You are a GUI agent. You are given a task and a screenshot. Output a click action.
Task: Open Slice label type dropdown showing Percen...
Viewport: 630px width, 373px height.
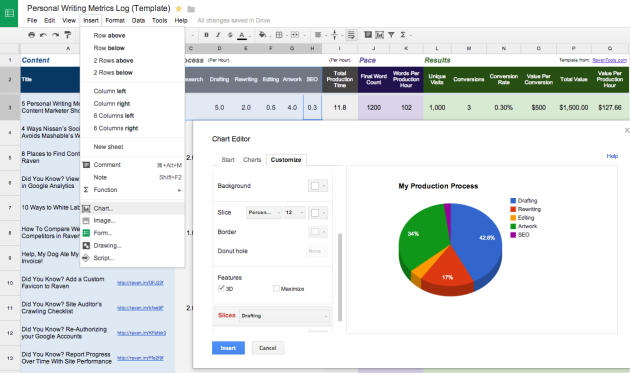click(x=264, y=212)
